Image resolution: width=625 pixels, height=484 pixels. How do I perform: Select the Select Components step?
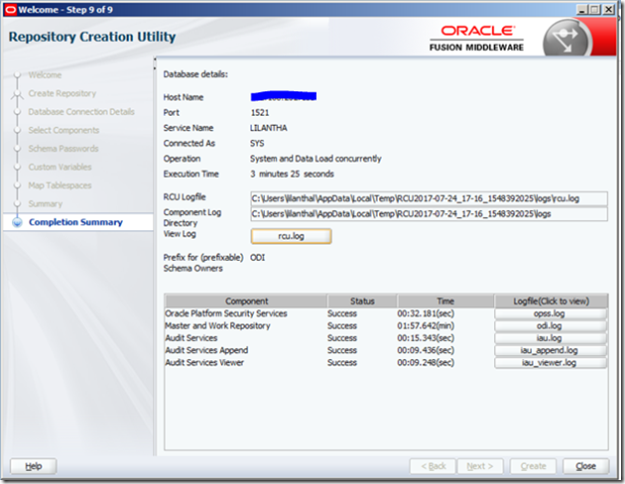coord(64,130)
